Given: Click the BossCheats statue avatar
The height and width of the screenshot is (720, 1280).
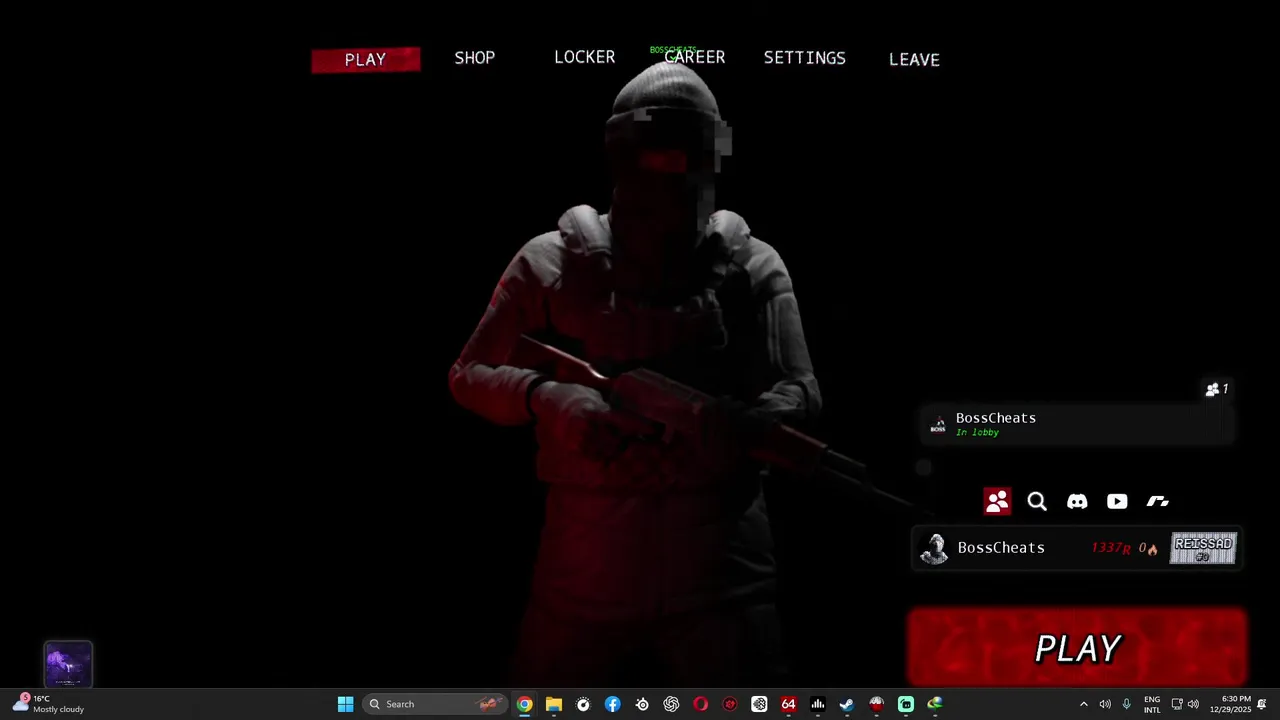Looking at the screenshot, I should [x=934, y=548].
